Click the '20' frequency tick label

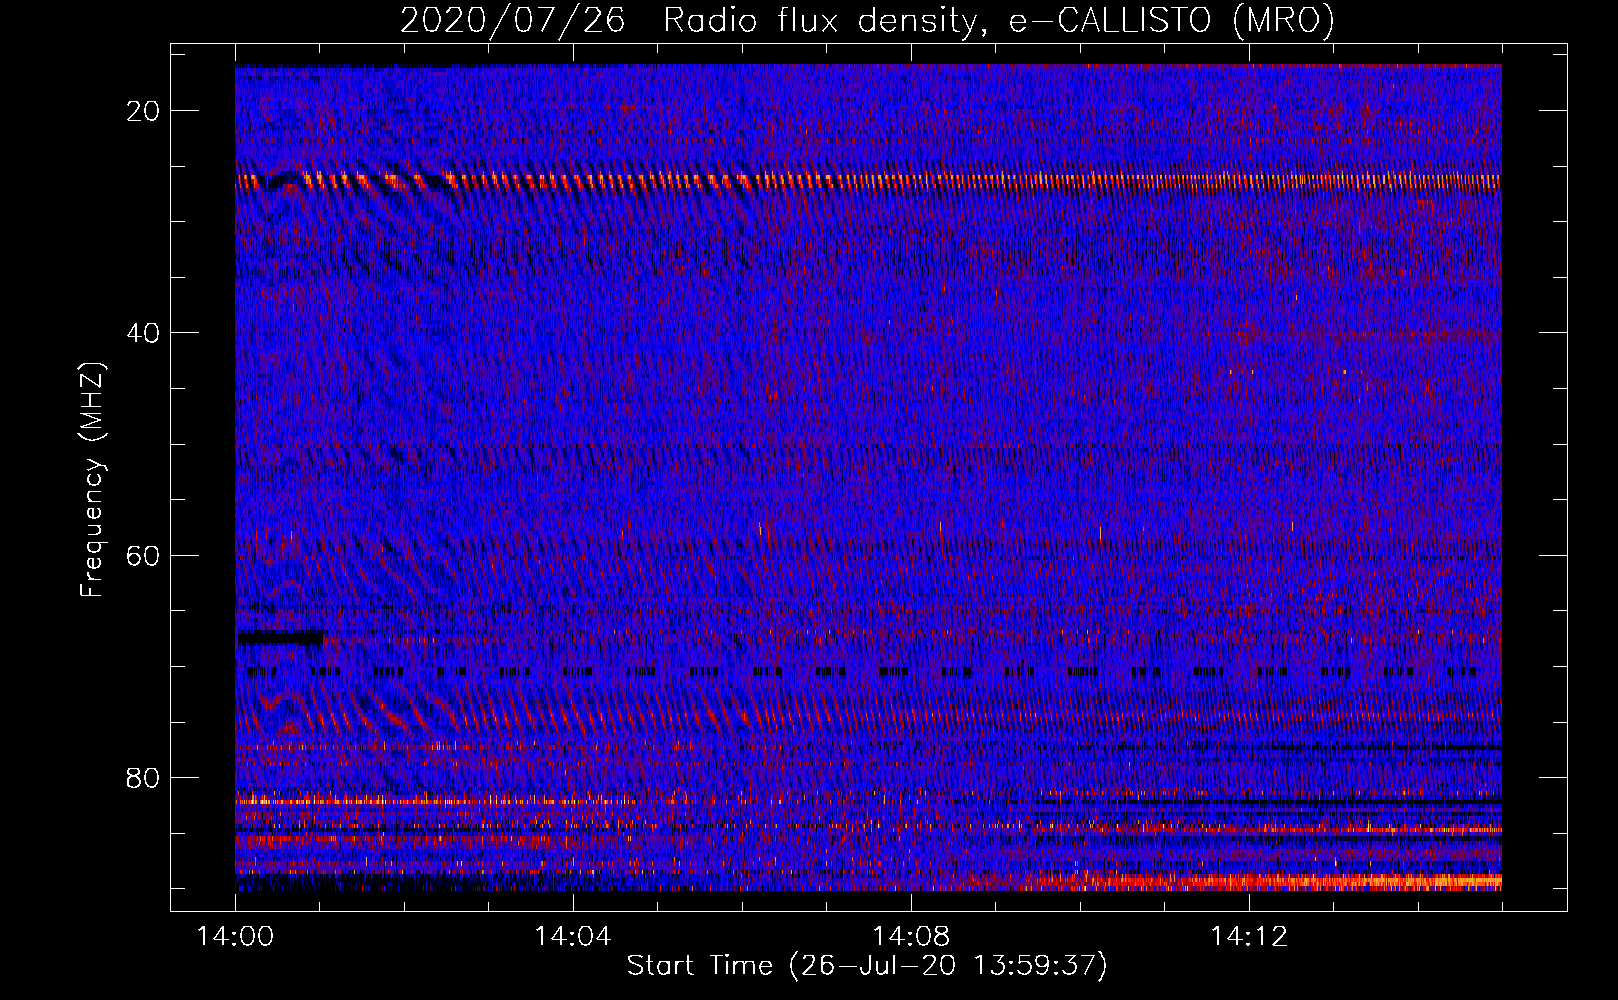click(144, 111)
